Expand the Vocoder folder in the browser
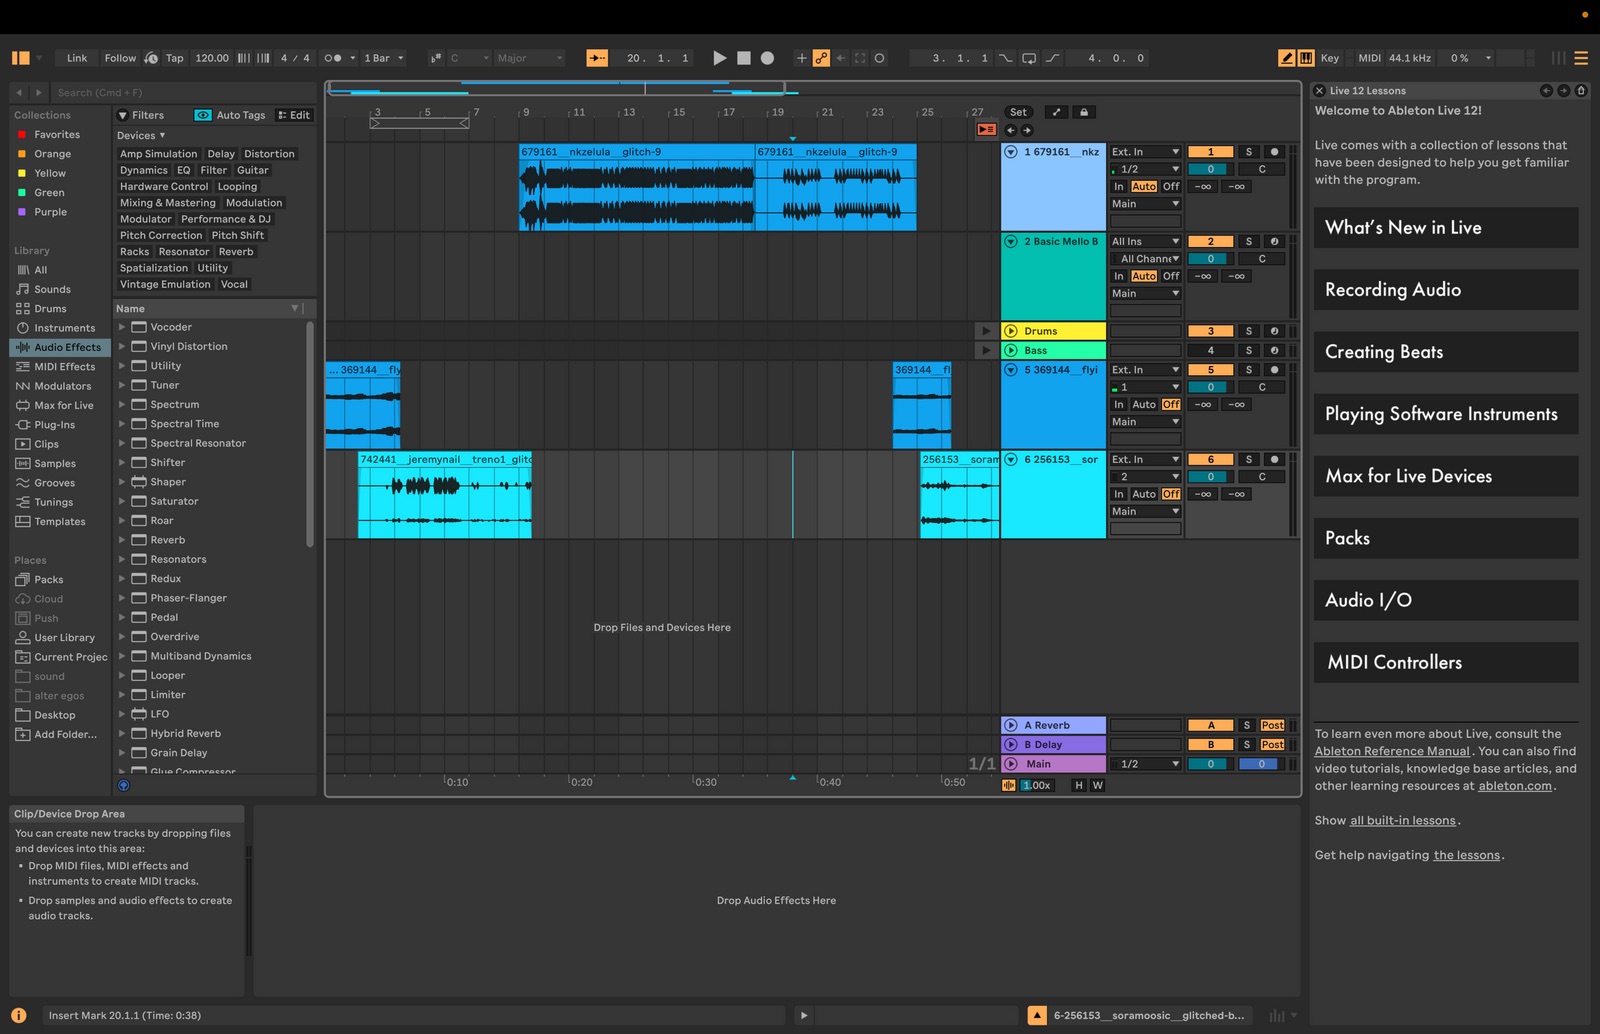Viewport: 1600px width, 1034px height. pos(122,327)
